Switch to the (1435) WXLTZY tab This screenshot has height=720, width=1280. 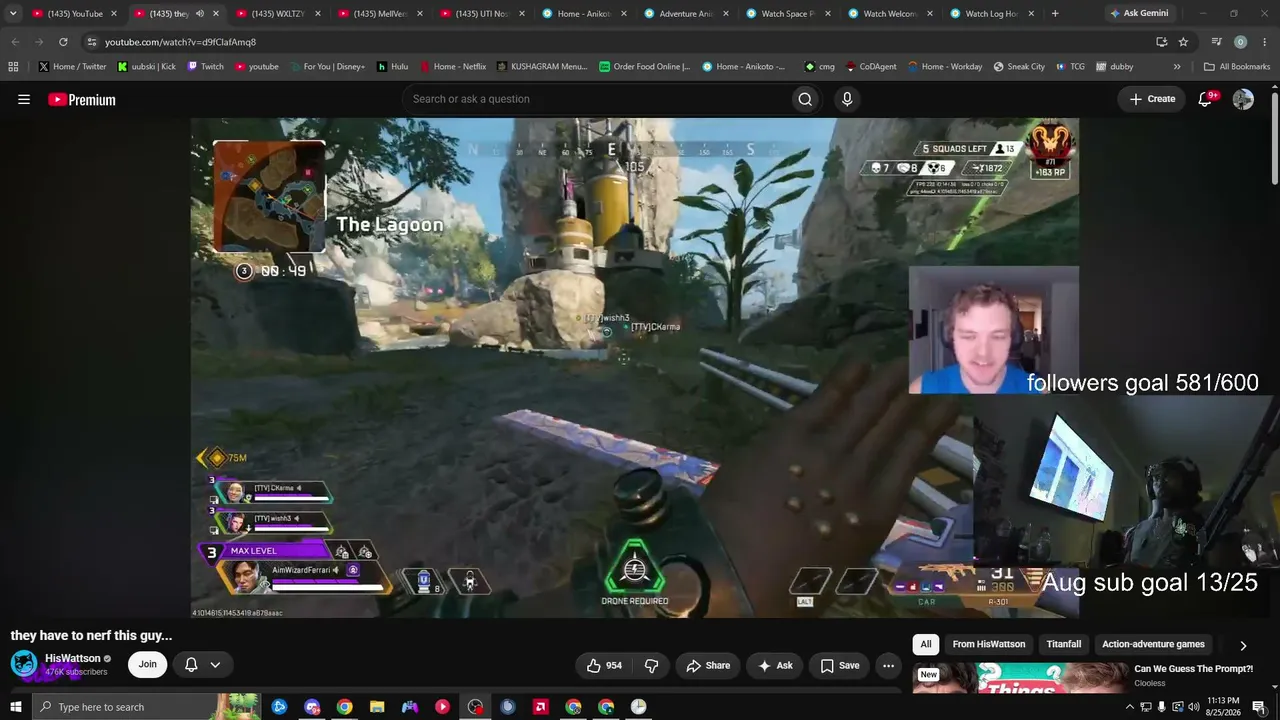click(277, 14)
